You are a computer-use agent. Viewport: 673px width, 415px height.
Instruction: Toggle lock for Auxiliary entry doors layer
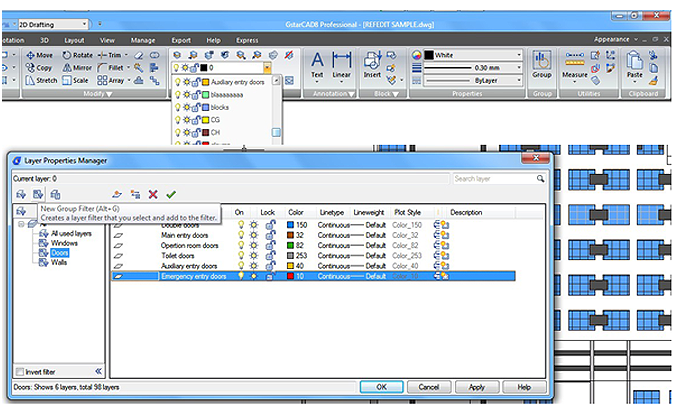click(270, 266)
